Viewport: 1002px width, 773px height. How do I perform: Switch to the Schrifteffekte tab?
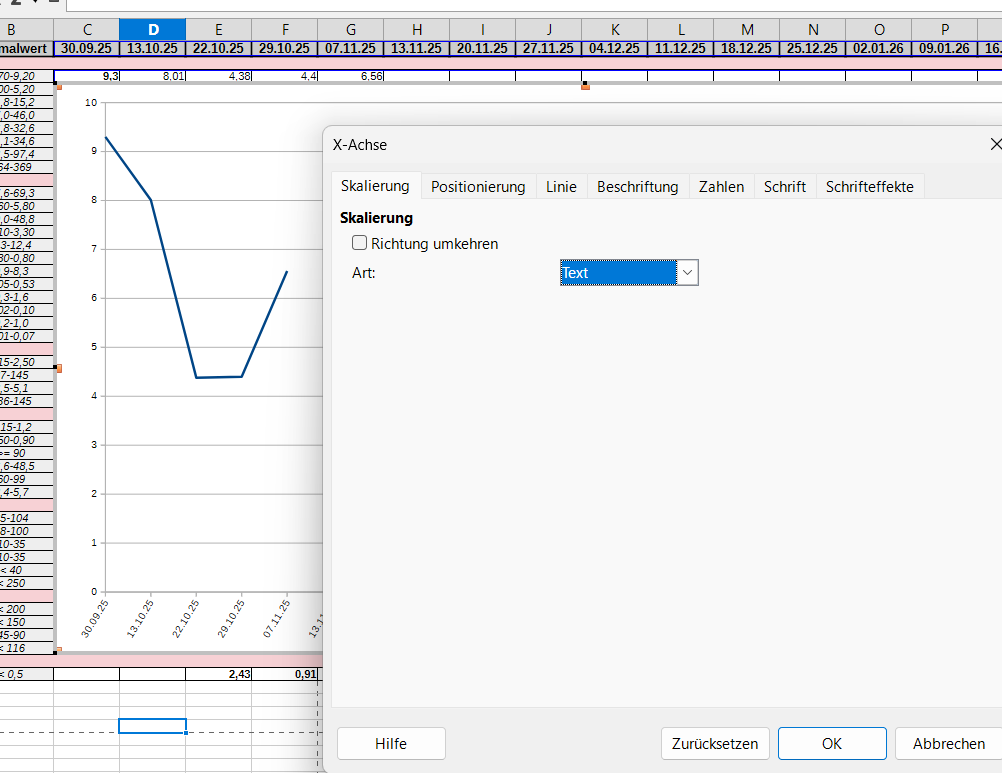869,187
